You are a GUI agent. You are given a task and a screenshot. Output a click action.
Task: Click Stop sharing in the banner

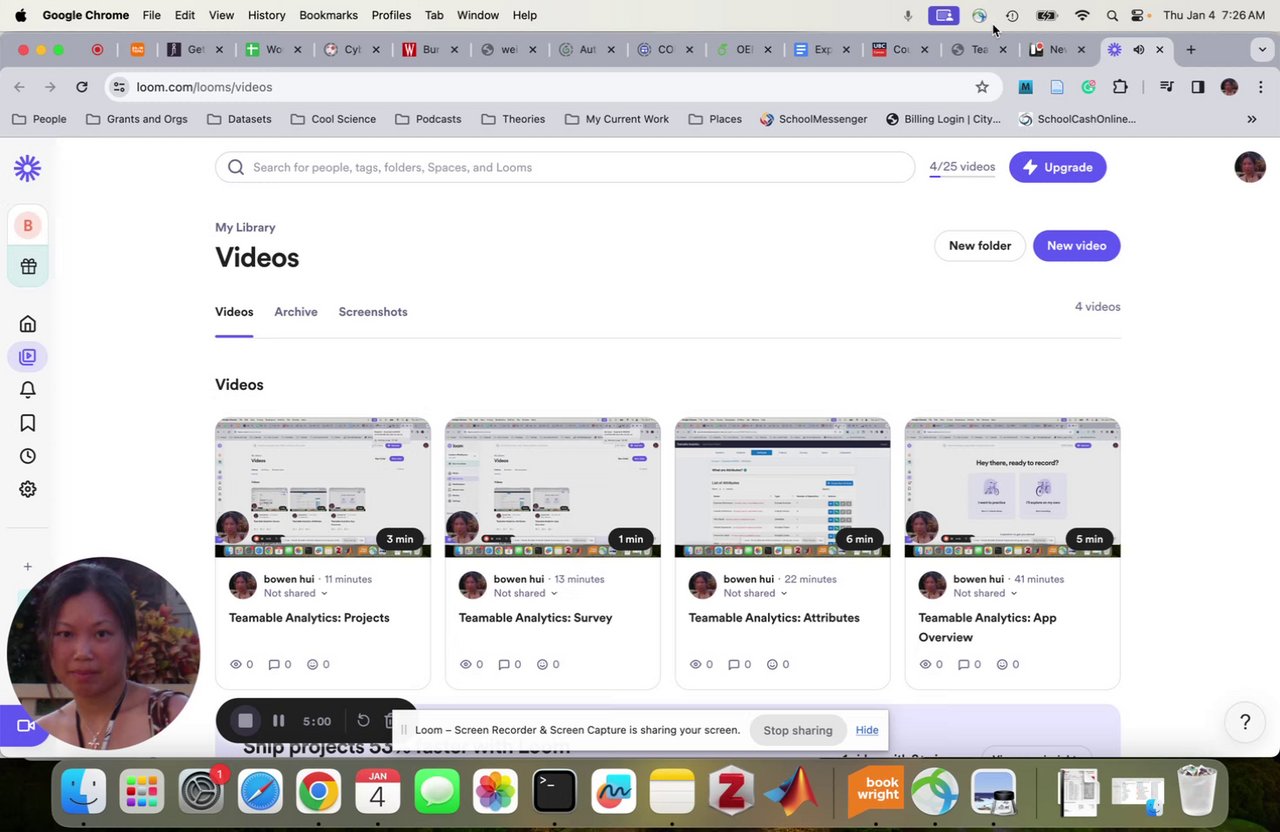point(798,730)
